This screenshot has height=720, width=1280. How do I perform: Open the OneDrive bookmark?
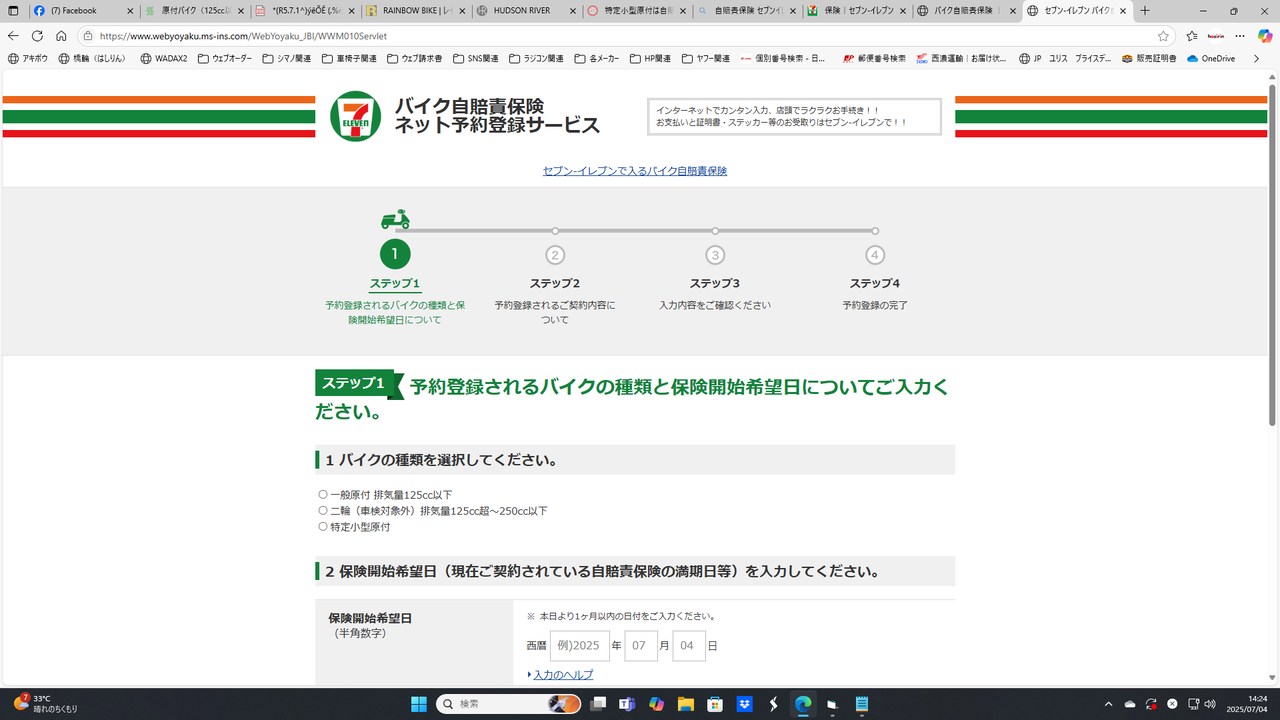[1211, 59]
